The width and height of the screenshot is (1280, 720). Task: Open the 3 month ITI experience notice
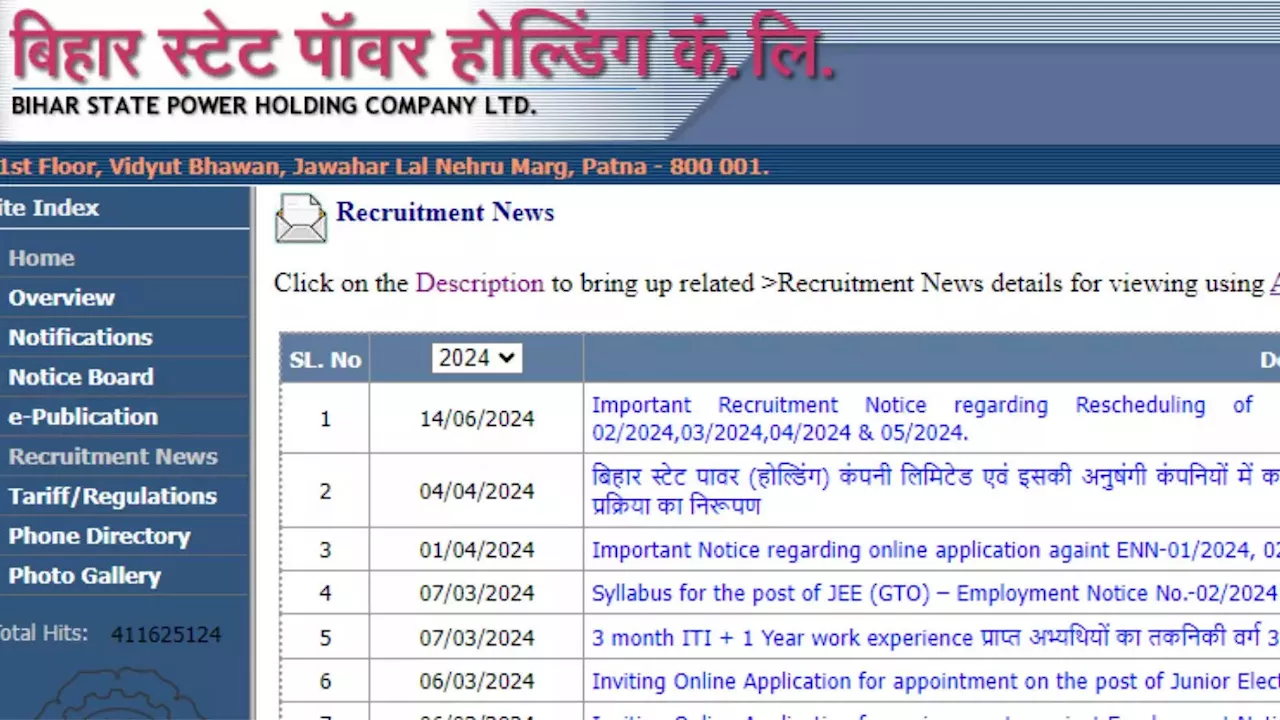(935, 637)
